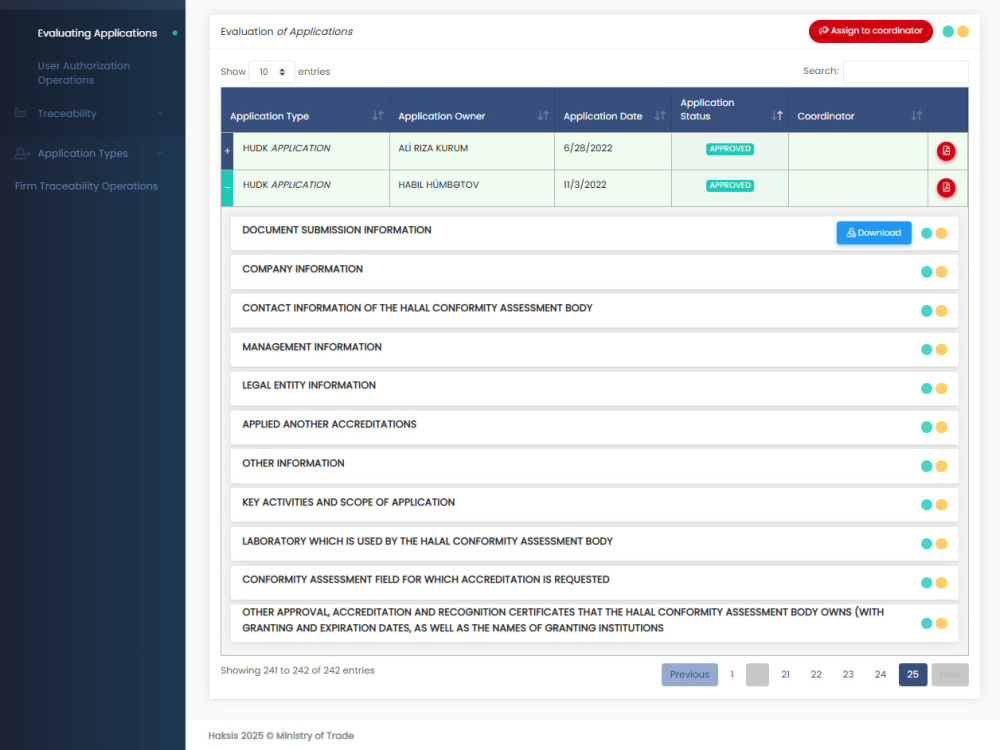
Task: Go to page 21
Action: tap(786, 675)
